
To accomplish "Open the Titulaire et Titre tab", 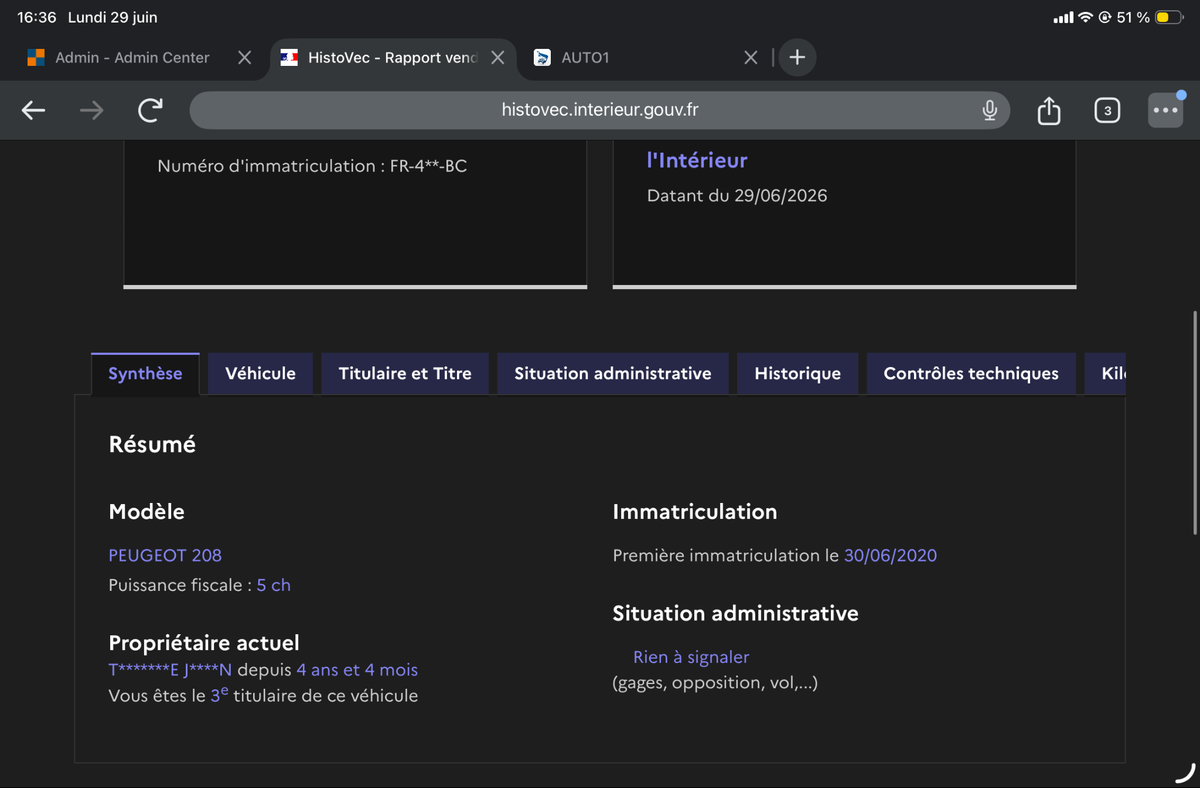I will point(405,373).
